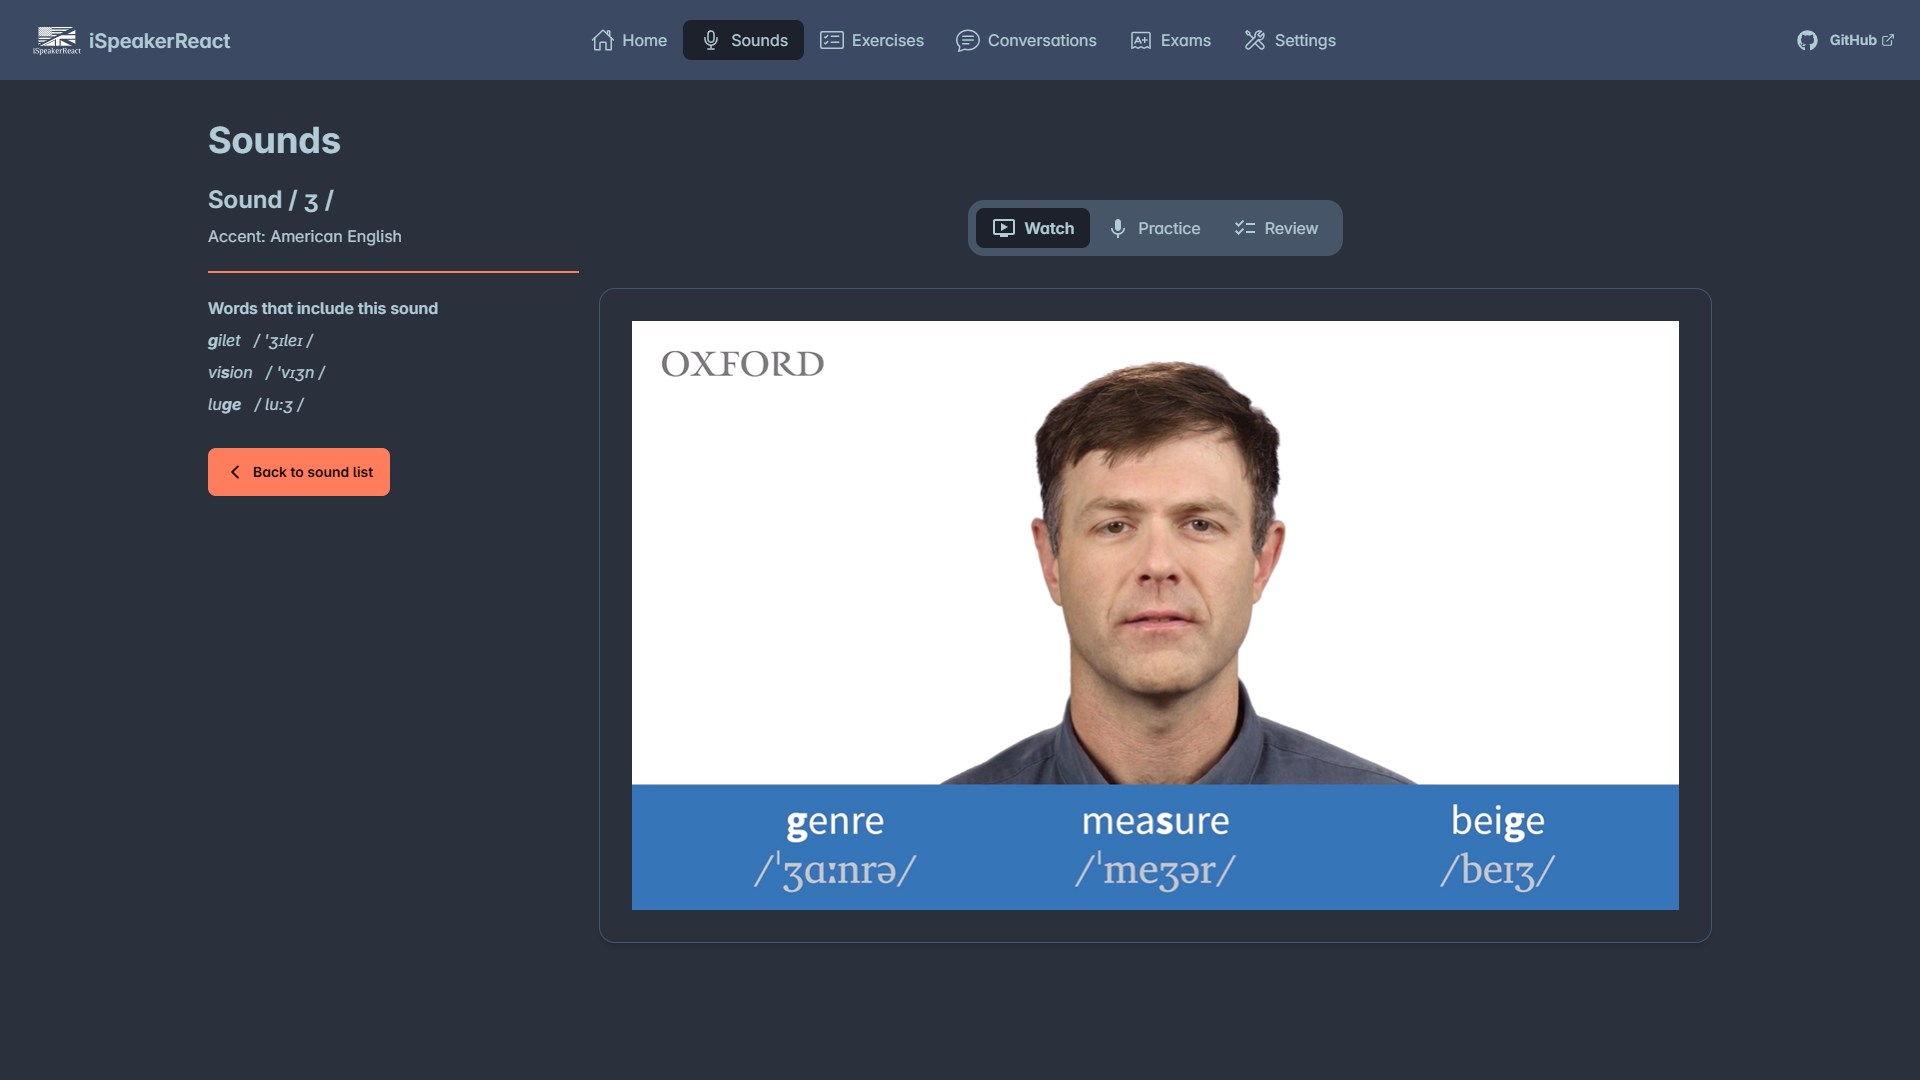The image size is (1920, 1080).
Task: Open the Exercises menu item
Action: [887, 40]
